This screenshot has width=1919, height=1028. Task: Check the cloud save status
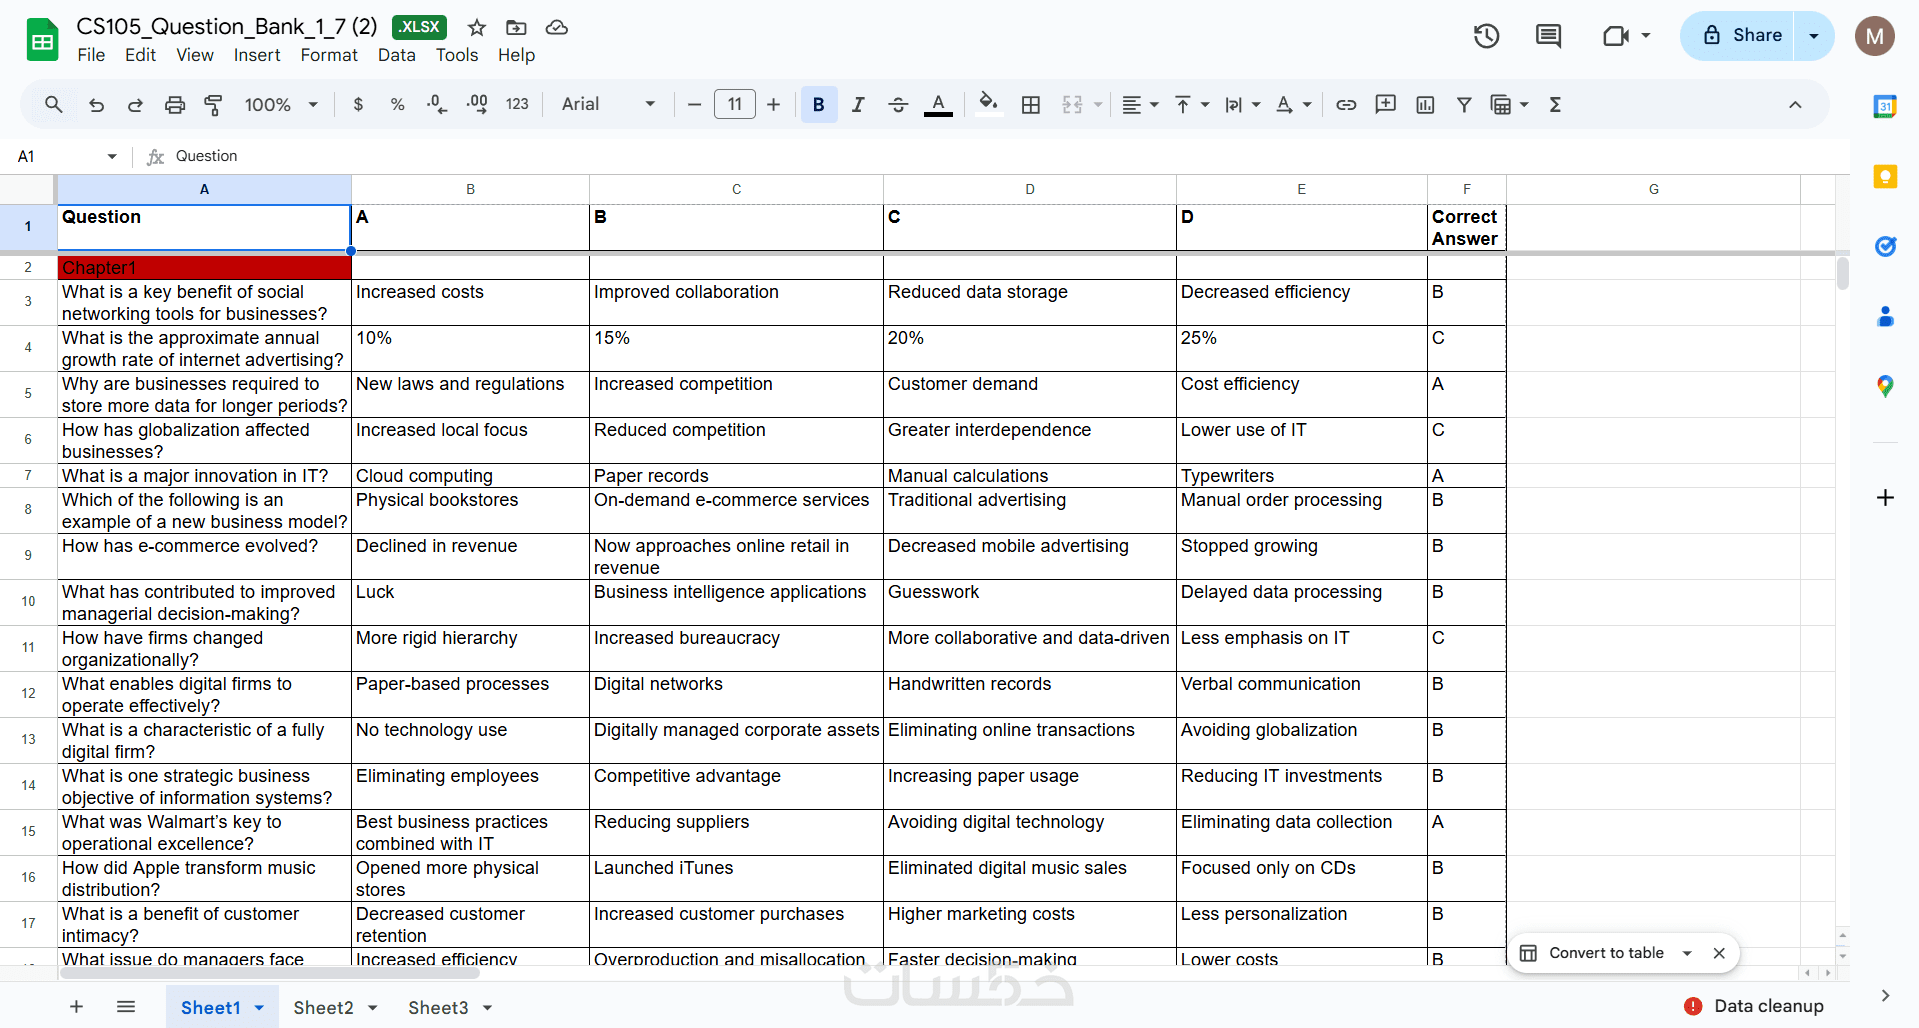tap(557, 27)
